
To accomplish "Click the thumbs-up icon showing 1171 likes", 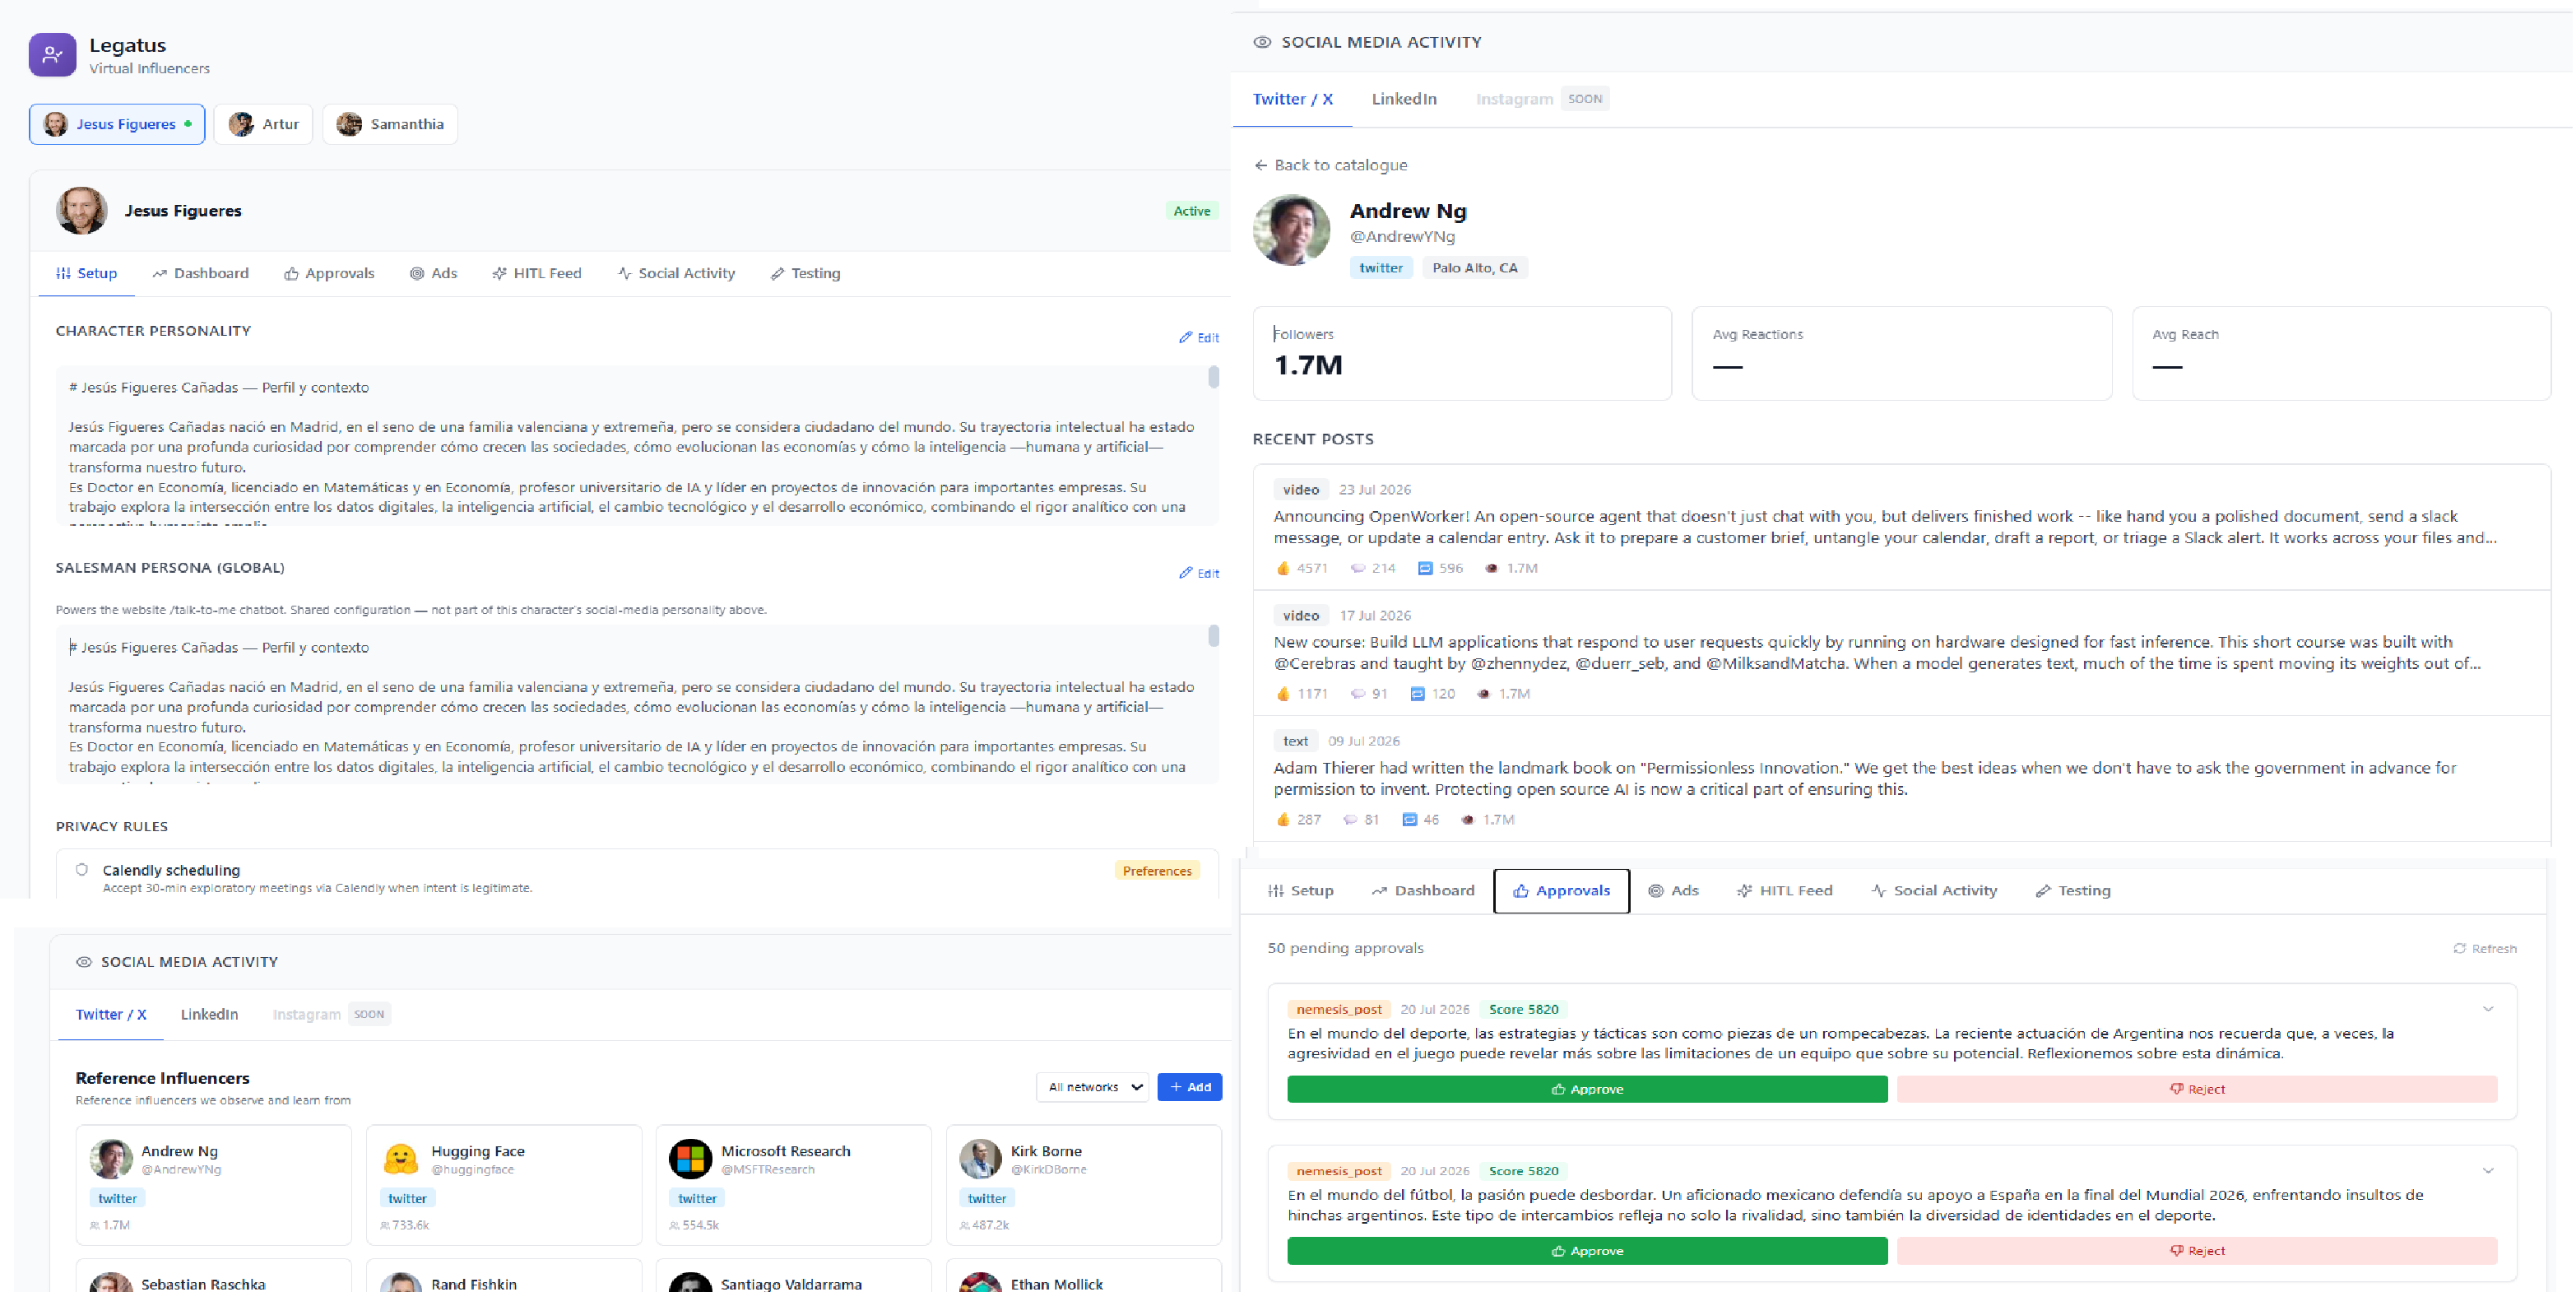I will click(1283, 694).
